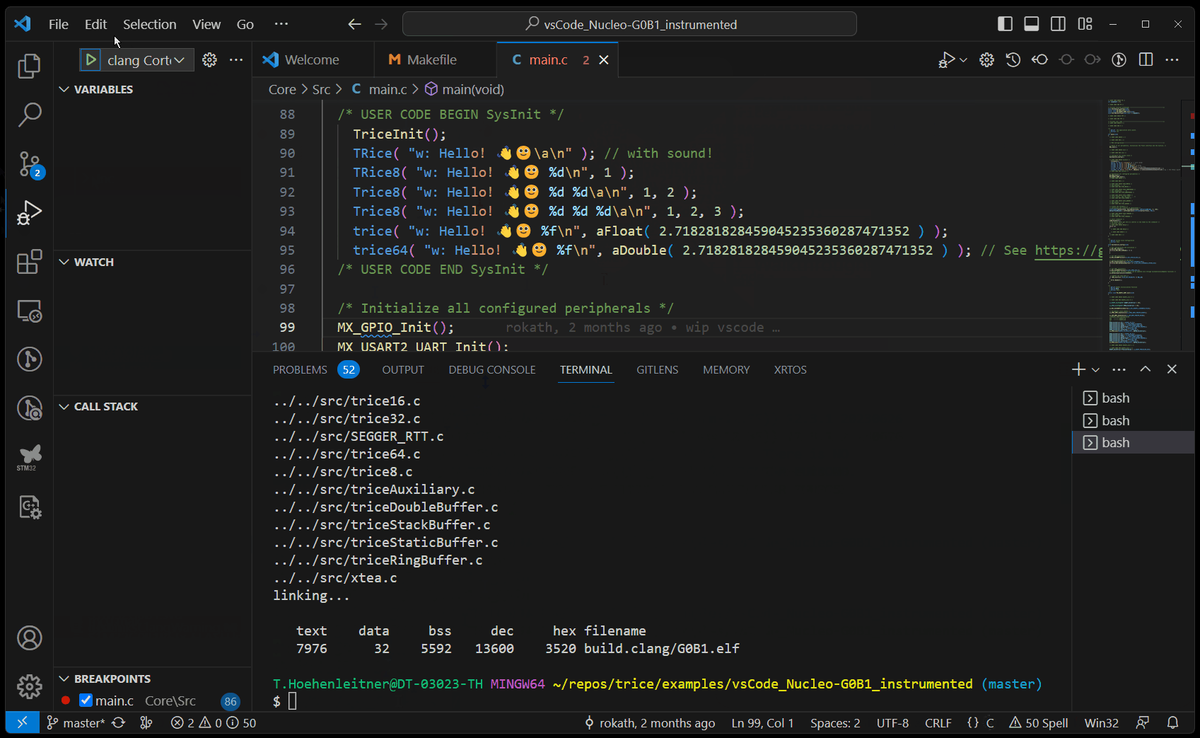
Task: Open Manage settings gear in activity bar
Action: click(30, 686)
